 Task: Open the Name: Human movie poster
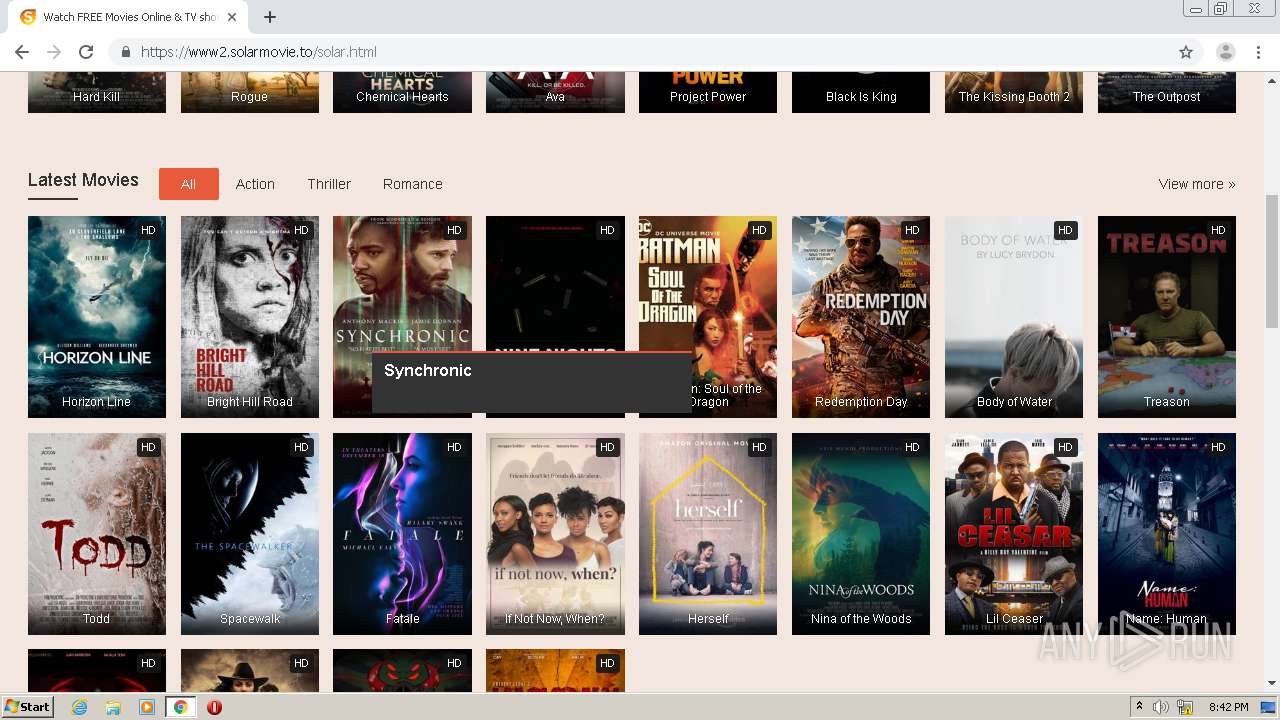coord(1167,534)
